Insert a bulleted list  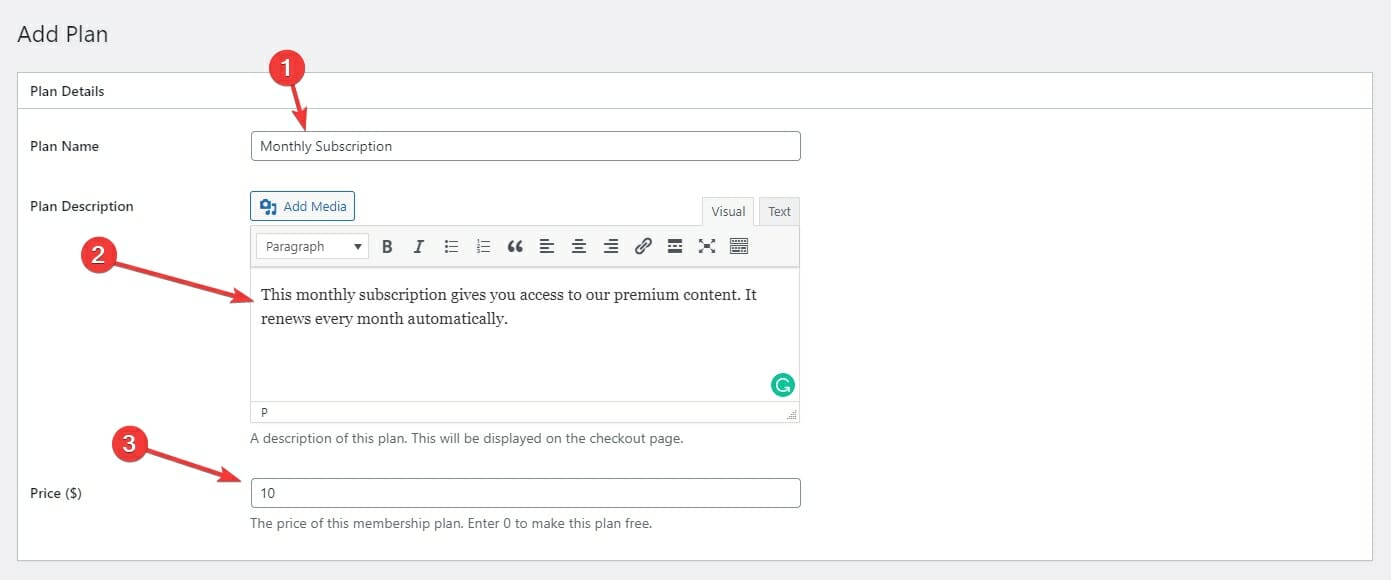(451, 246)
